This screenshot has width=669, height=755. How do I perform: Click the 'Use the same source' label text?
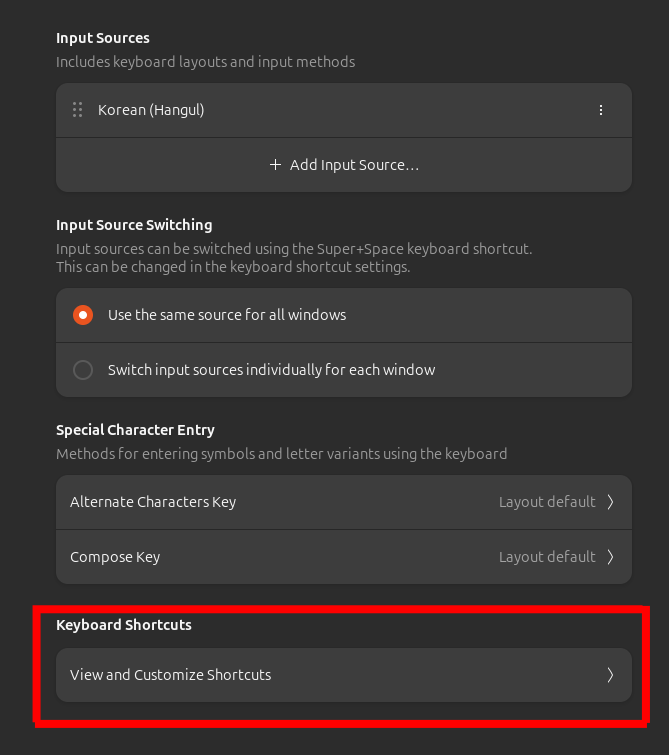point(227,315)
